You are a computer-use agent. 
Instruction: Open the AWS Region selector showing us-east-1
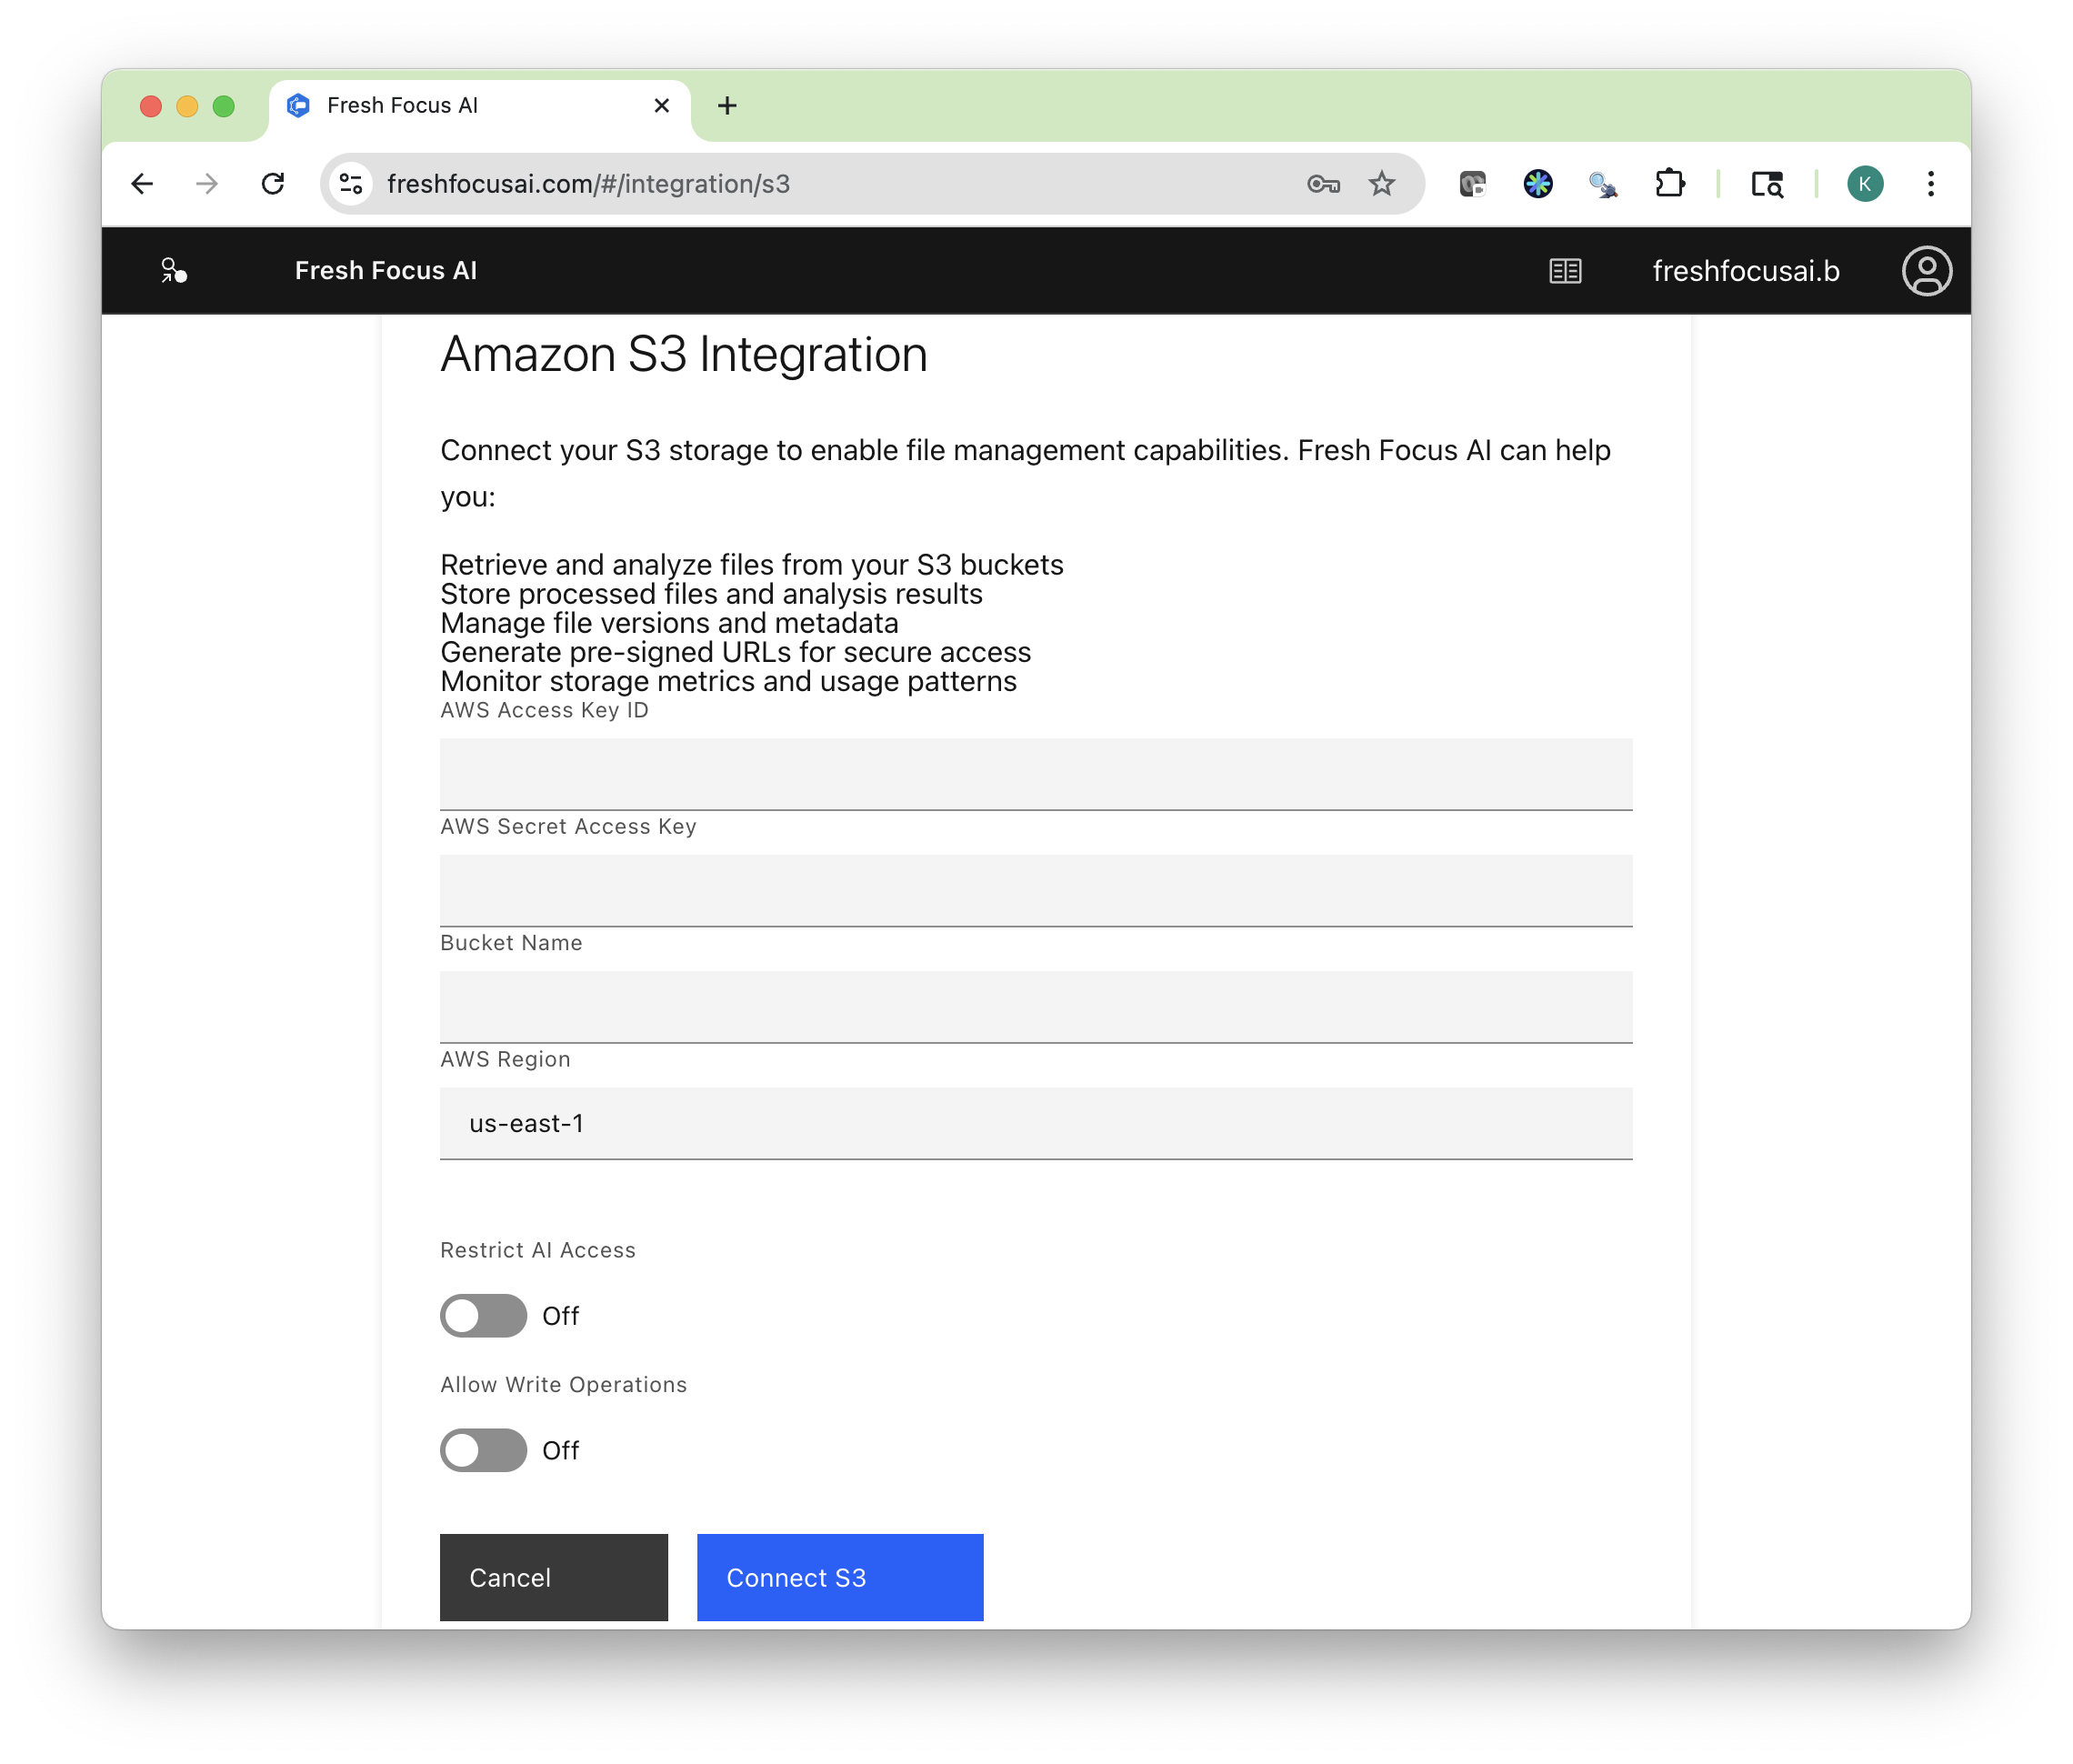tap(1035, 1123)
